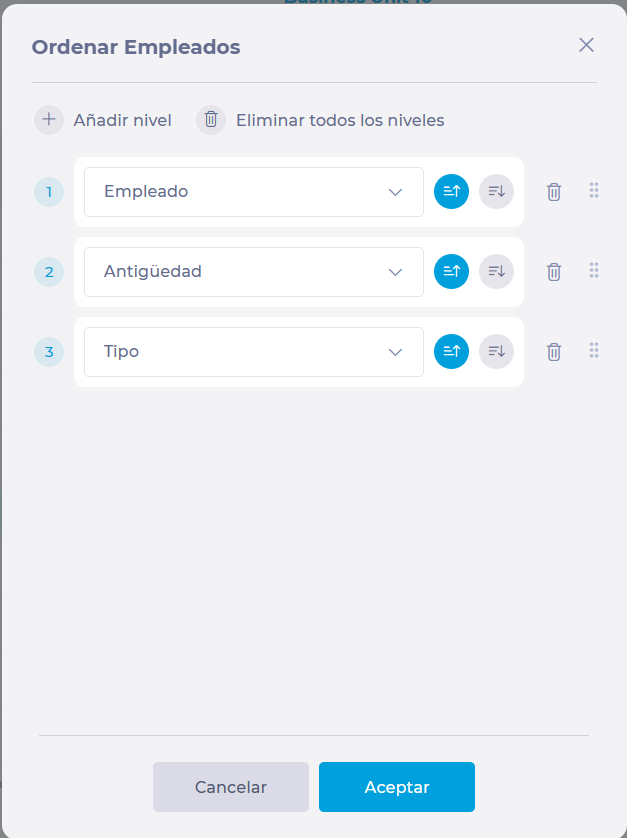Click the trash icon for Eliminar todos los niveles
This screenshot has height=838, width=627.
click(x=211, y=120)
